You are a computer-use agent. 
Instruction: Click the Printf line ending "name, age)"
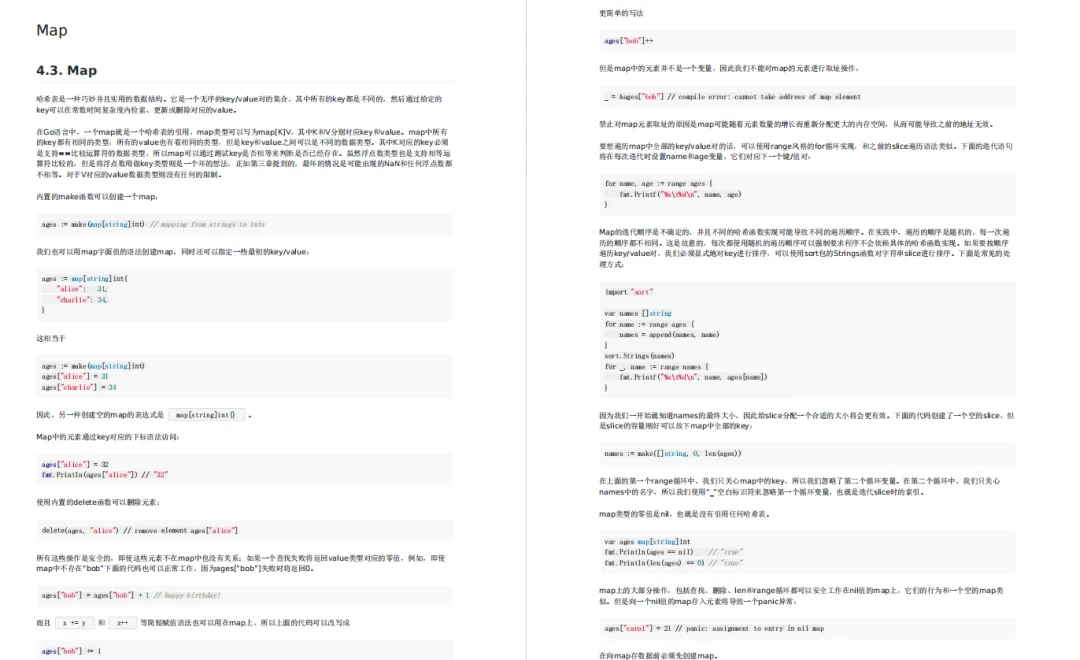pyautogui.click(x=680, y=195)
